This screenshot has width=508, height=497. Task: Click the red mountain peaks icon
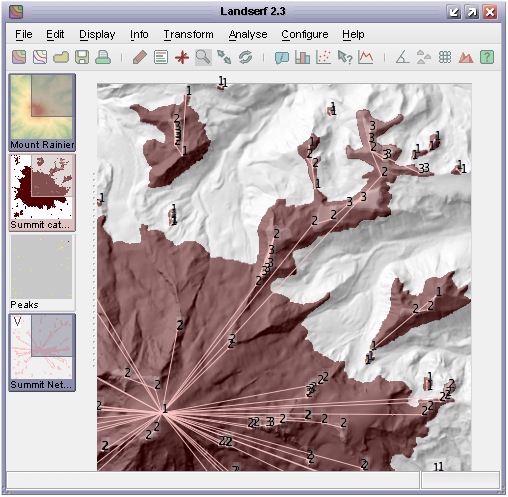tap(466, 57)
